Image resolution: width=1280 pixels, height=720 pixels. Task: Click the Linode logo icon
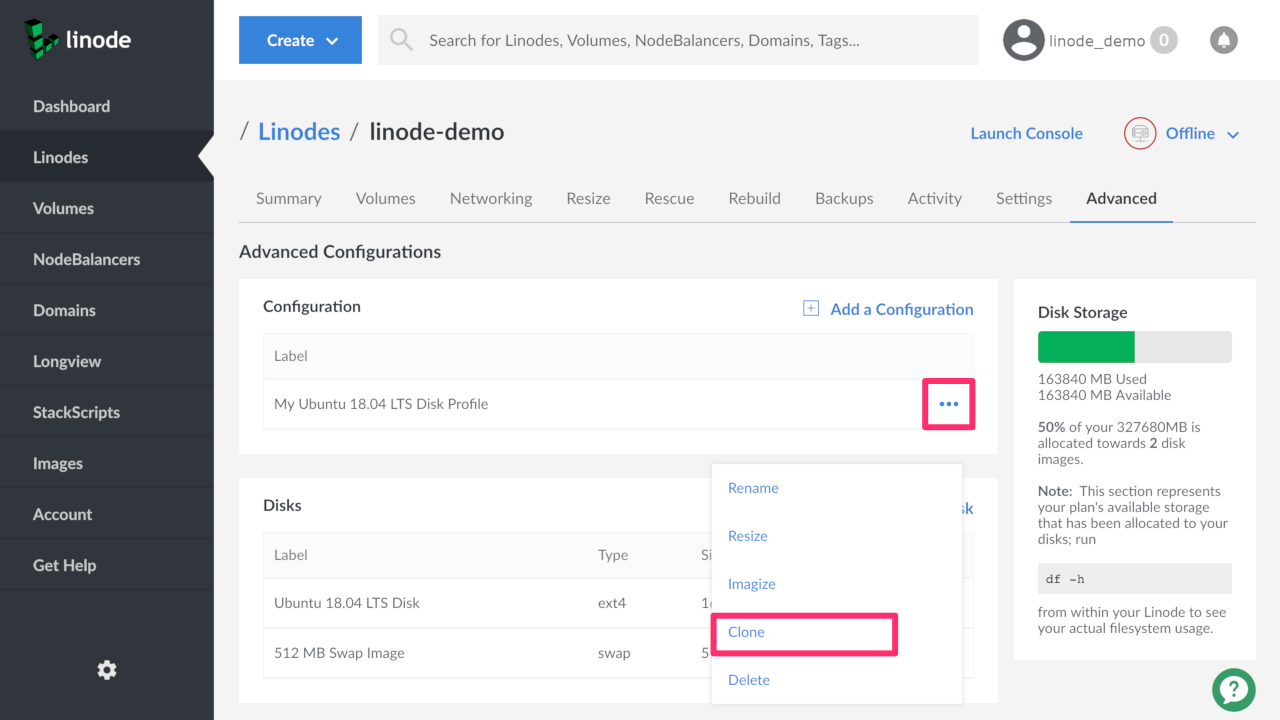pyautogui.click(x=43, y=40)
